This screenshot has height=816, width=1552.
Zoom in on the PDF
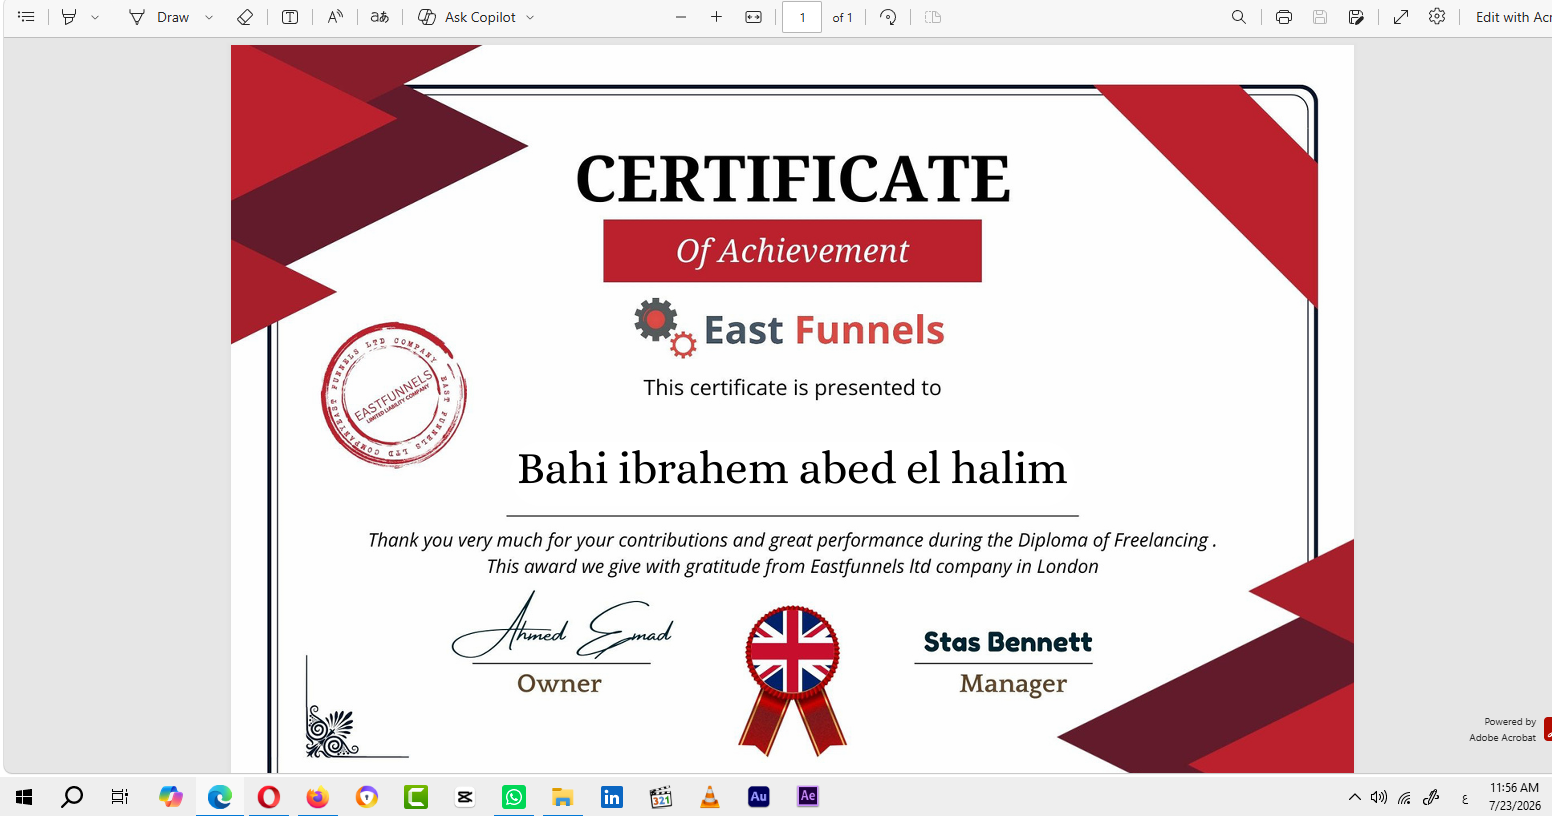coord(716,17)
